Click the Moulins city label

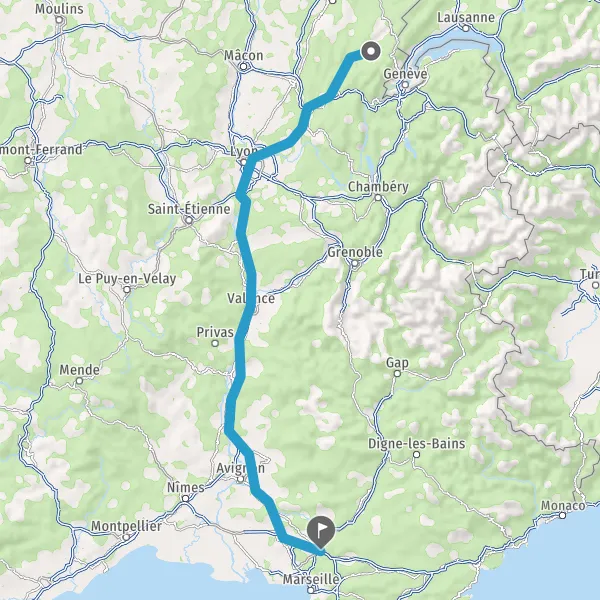(59, 9)
